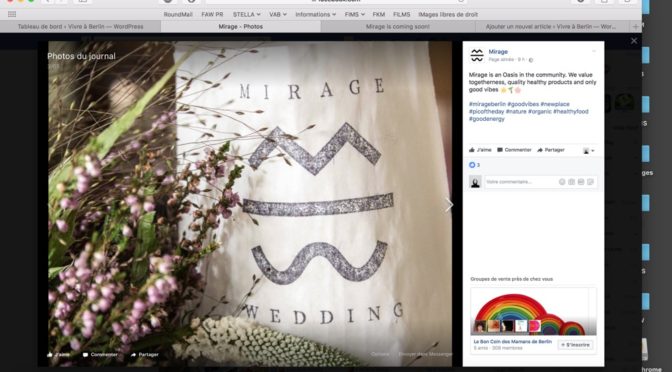The image size is (672, 372).
Task: Open Le Bon Coin des Mamans de Berlin
Action: [x=513, y=342]
